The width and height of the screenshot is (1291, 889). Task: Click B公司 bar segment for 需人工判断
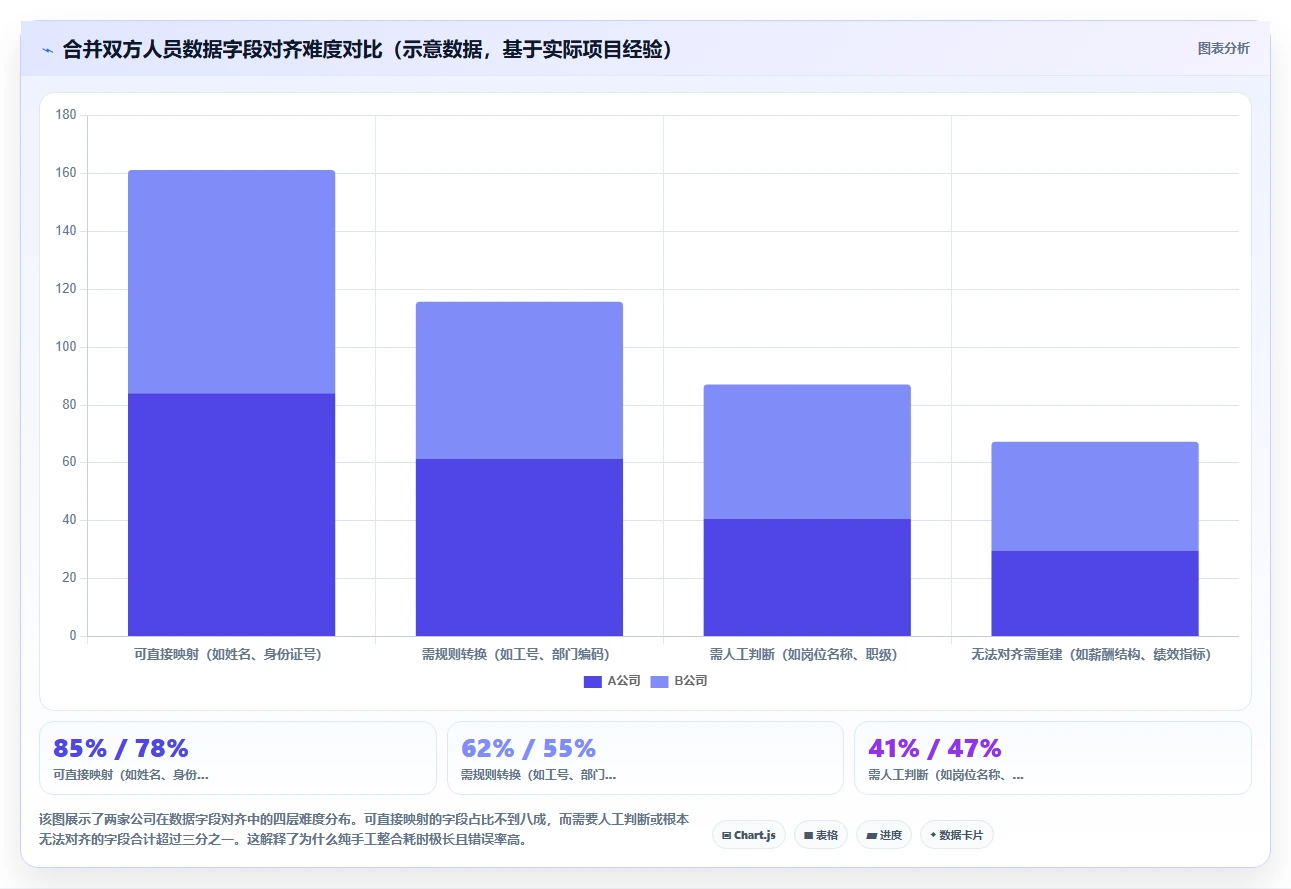pos(807,451)
